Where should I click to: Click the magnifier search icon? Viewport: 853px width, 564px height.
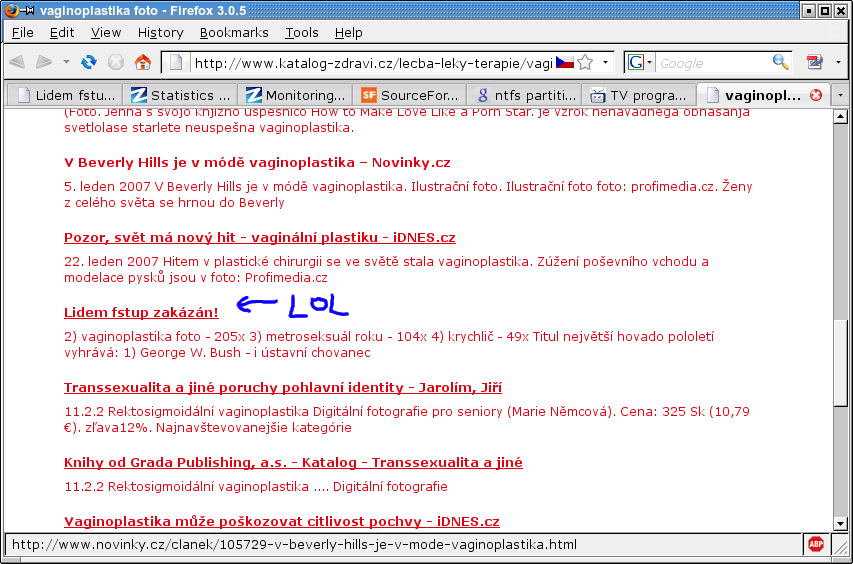click(781, 62)
